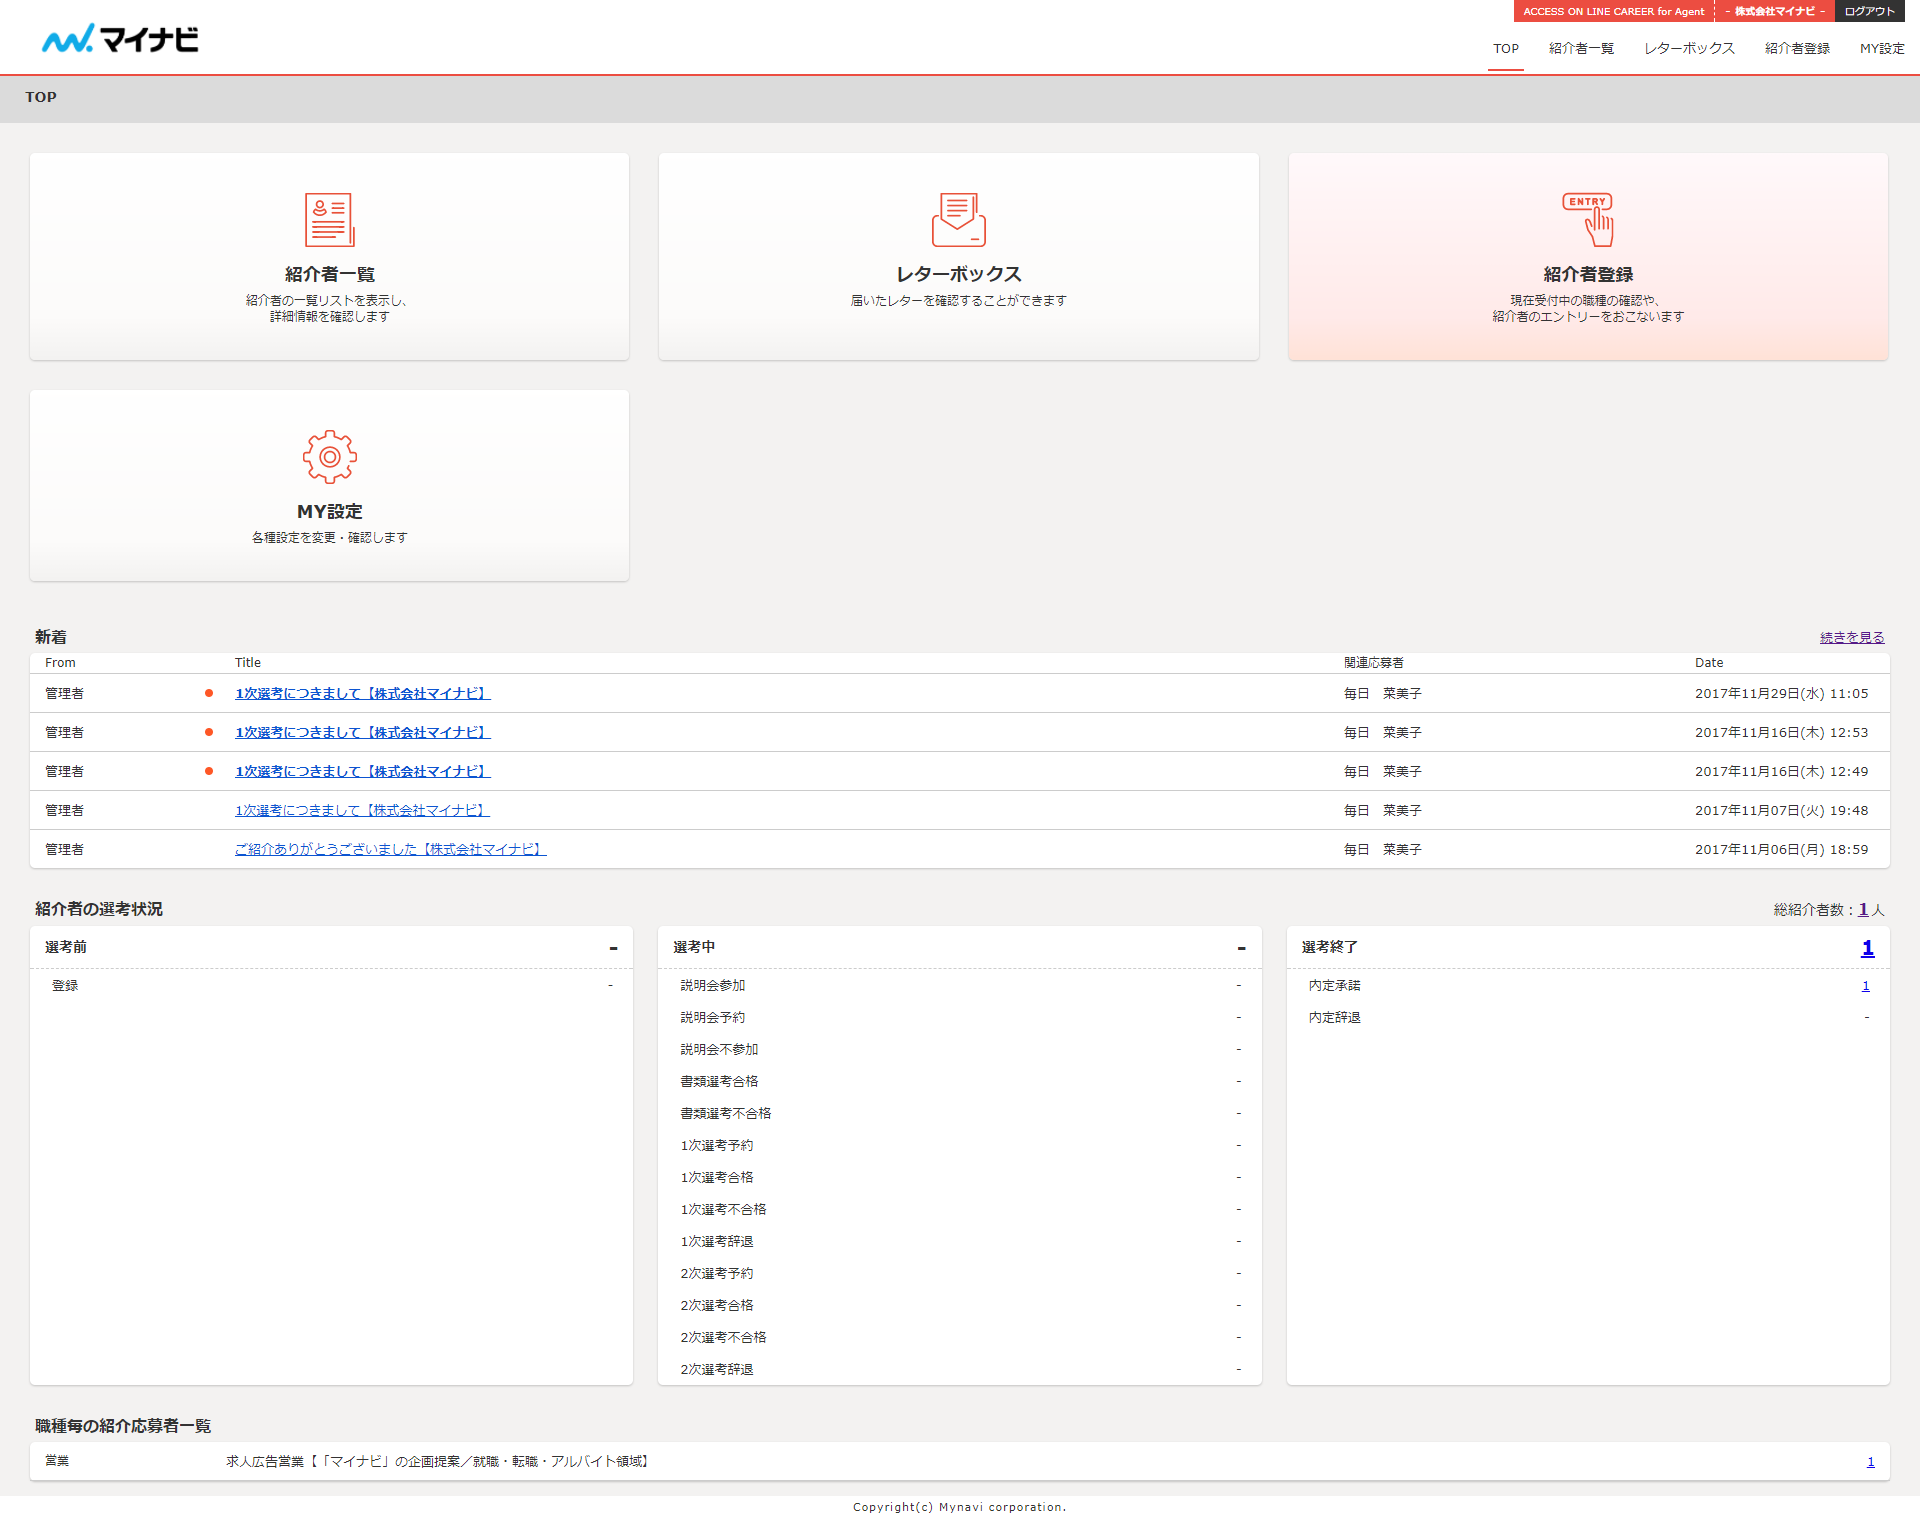Click the ENTRY hand icon for 紹介者登録
1920x1518 pixels.
point(1588,219)
